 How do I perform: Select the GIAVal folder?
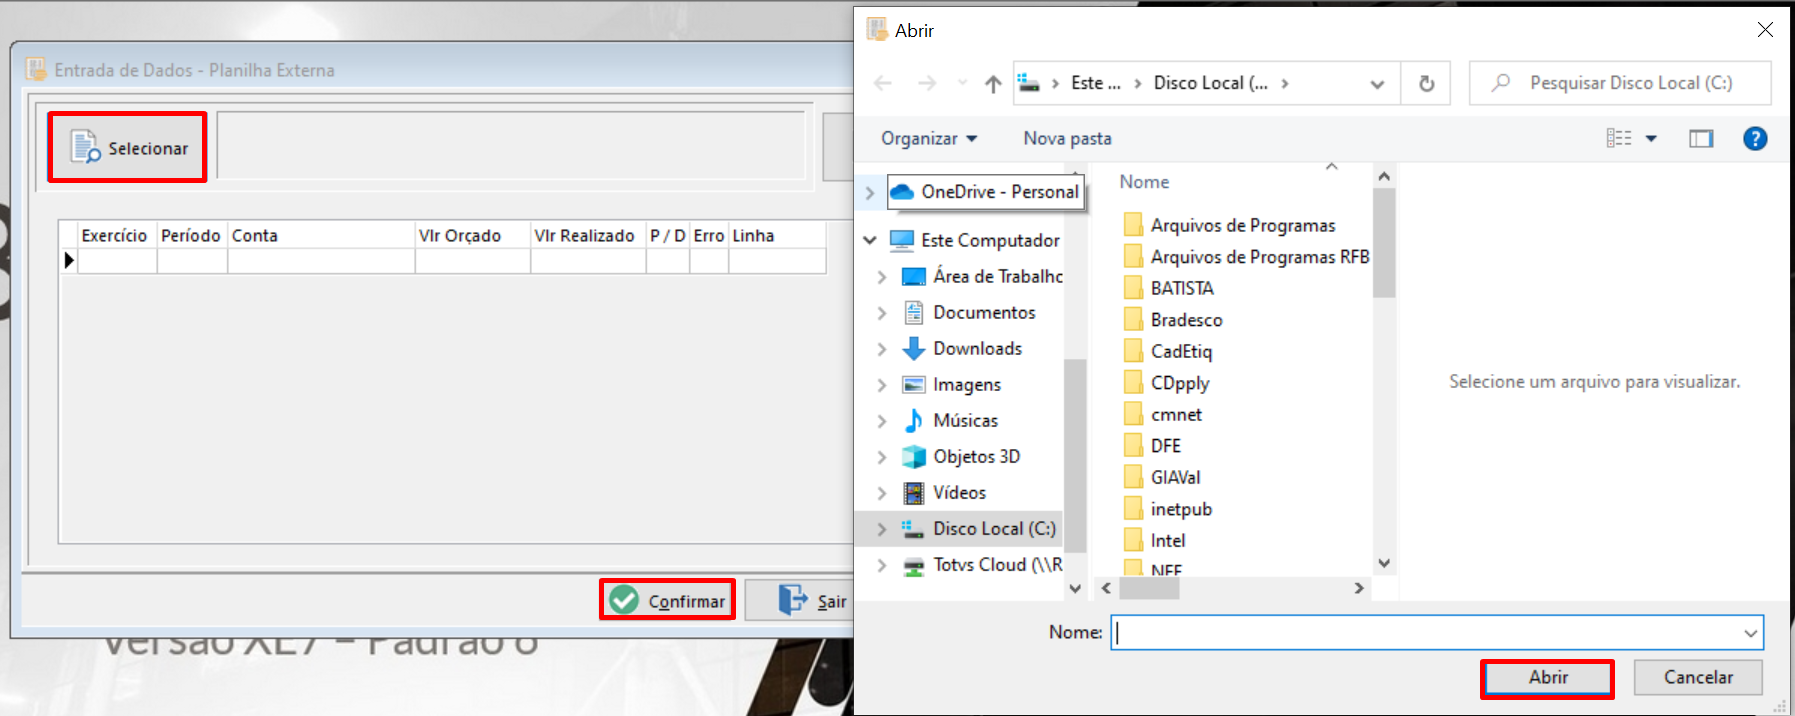(x=1162, y=477)
